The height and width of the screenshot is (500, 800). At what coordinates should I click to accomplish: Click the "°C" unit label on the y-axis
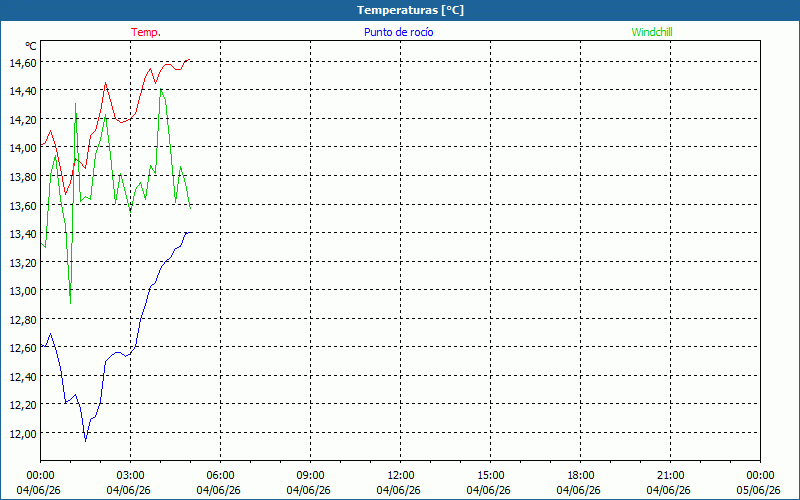(x=31, y=46)
